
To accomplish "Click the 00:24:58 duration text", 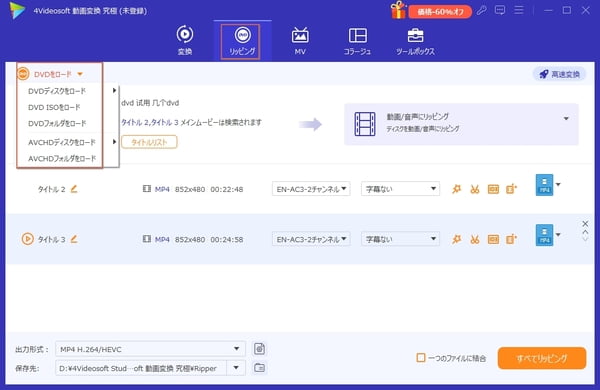I will (227, 240).
